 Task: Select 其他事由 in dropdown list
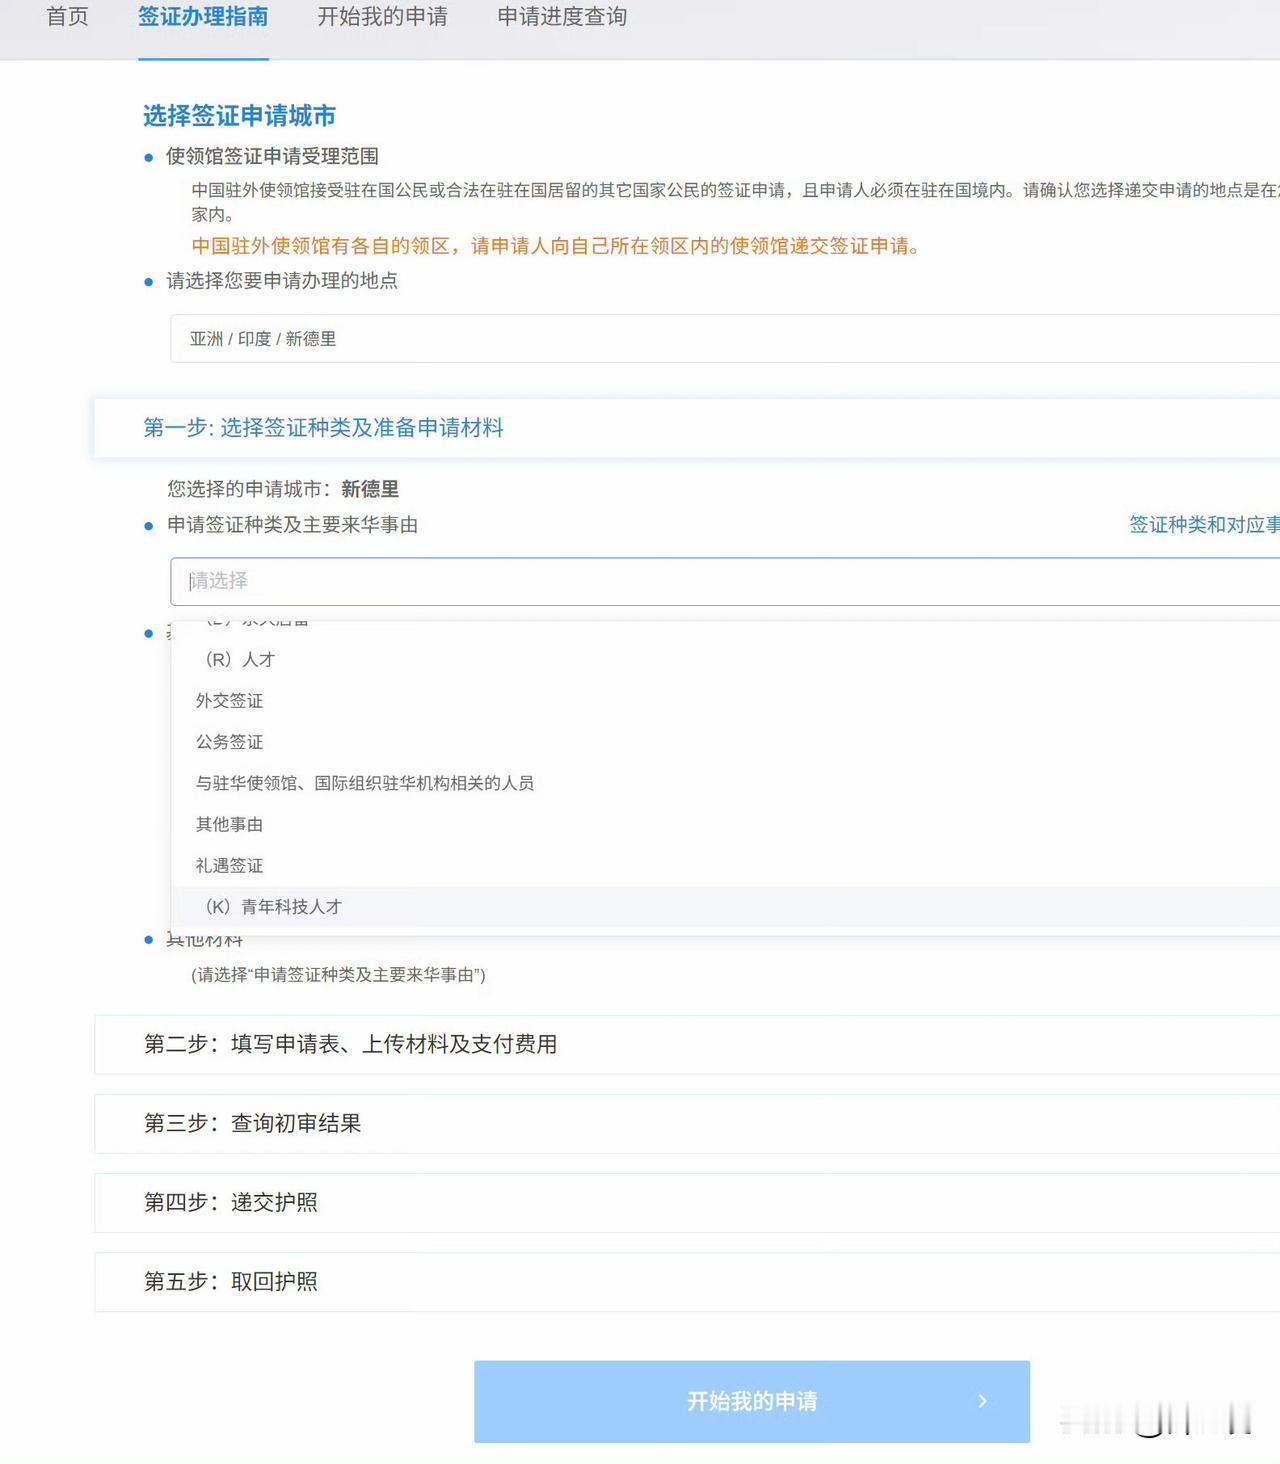point(725,824)
